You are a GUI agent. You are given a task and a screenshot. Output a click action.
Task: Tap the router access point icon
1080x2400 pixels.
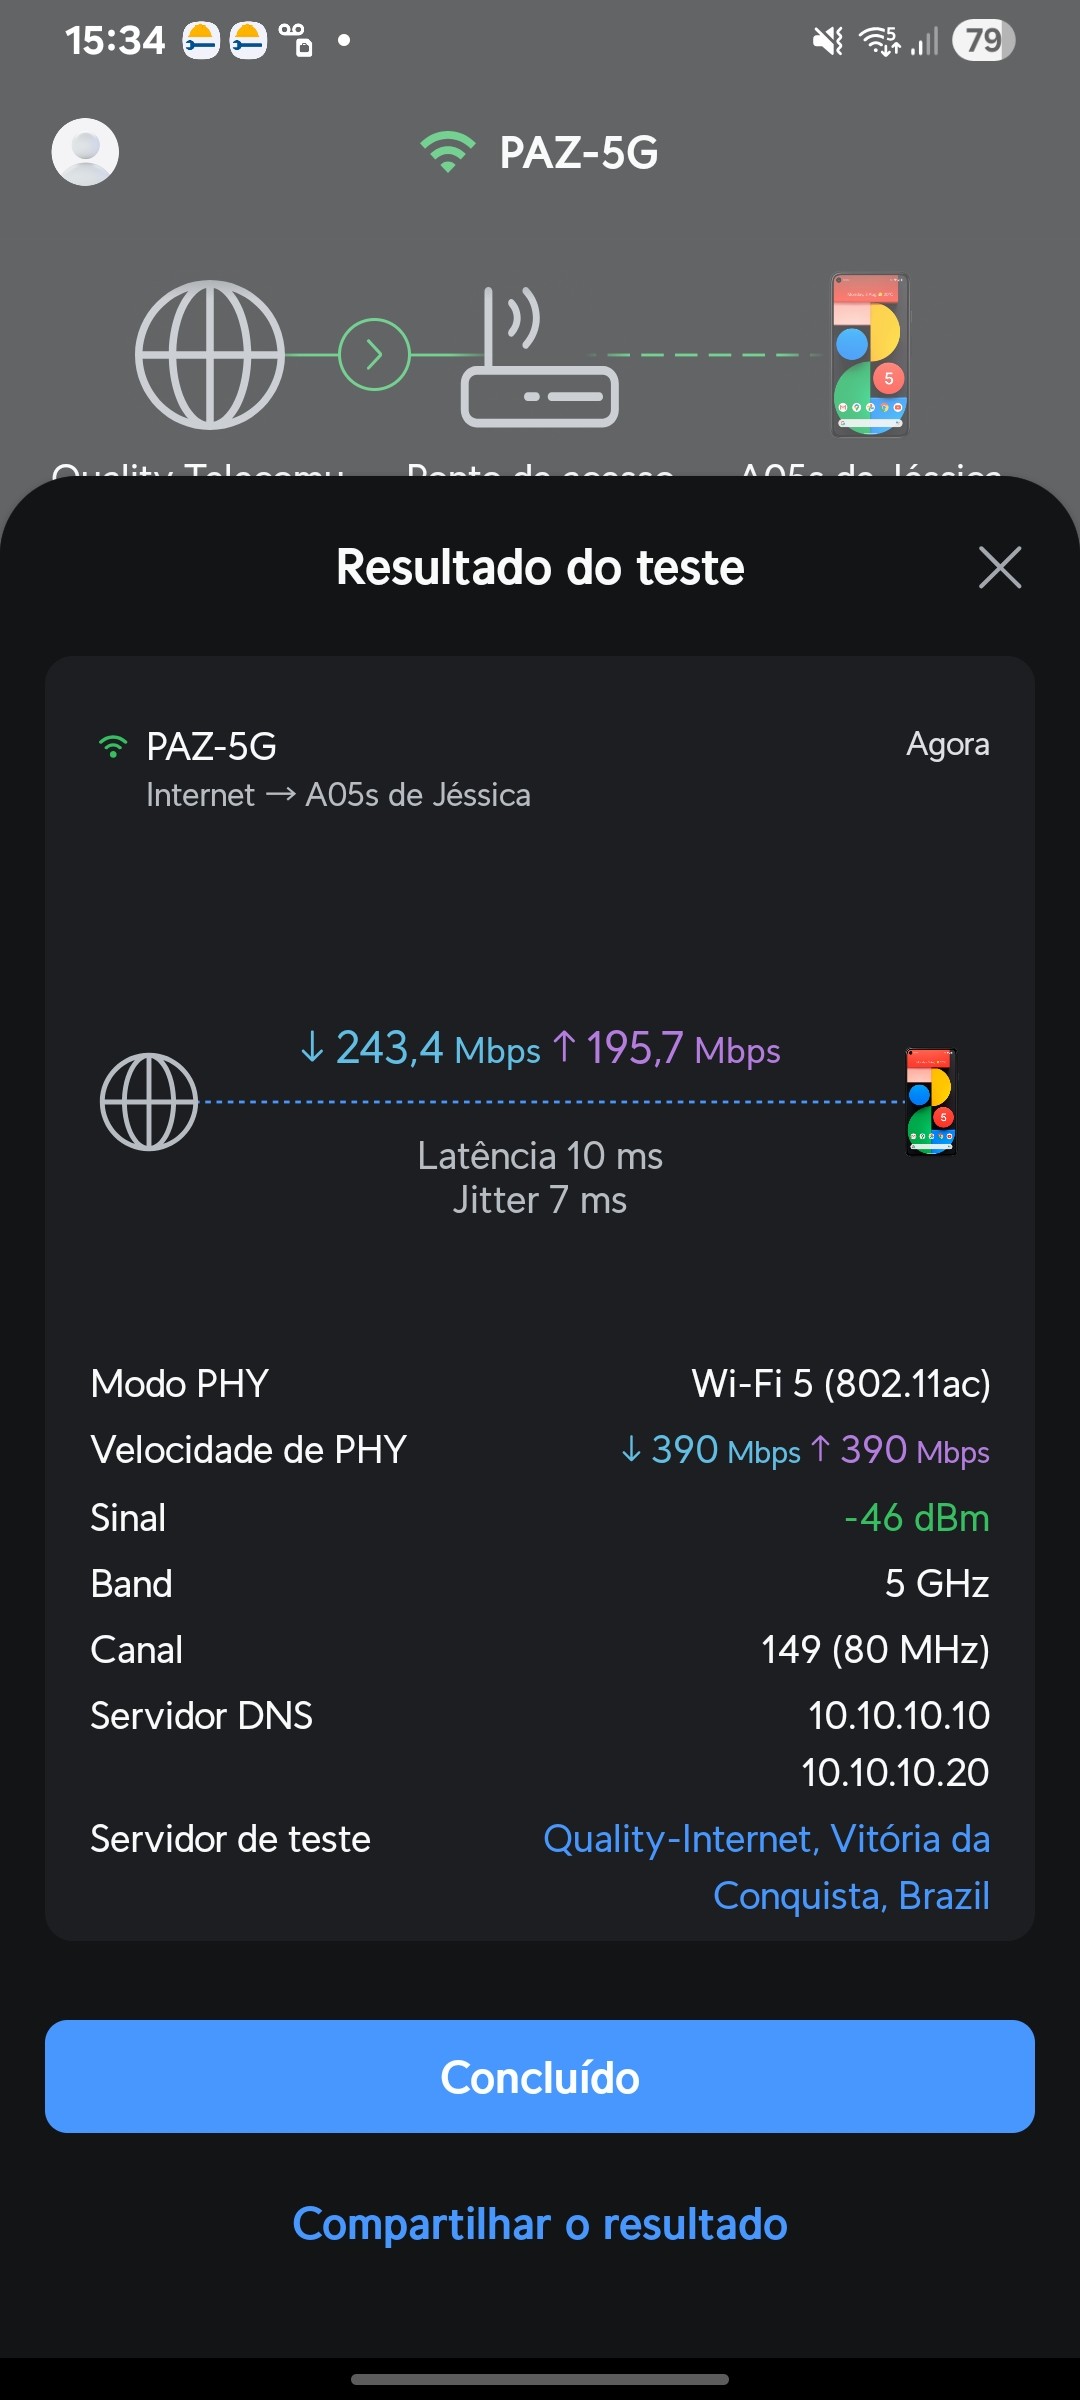539,358
